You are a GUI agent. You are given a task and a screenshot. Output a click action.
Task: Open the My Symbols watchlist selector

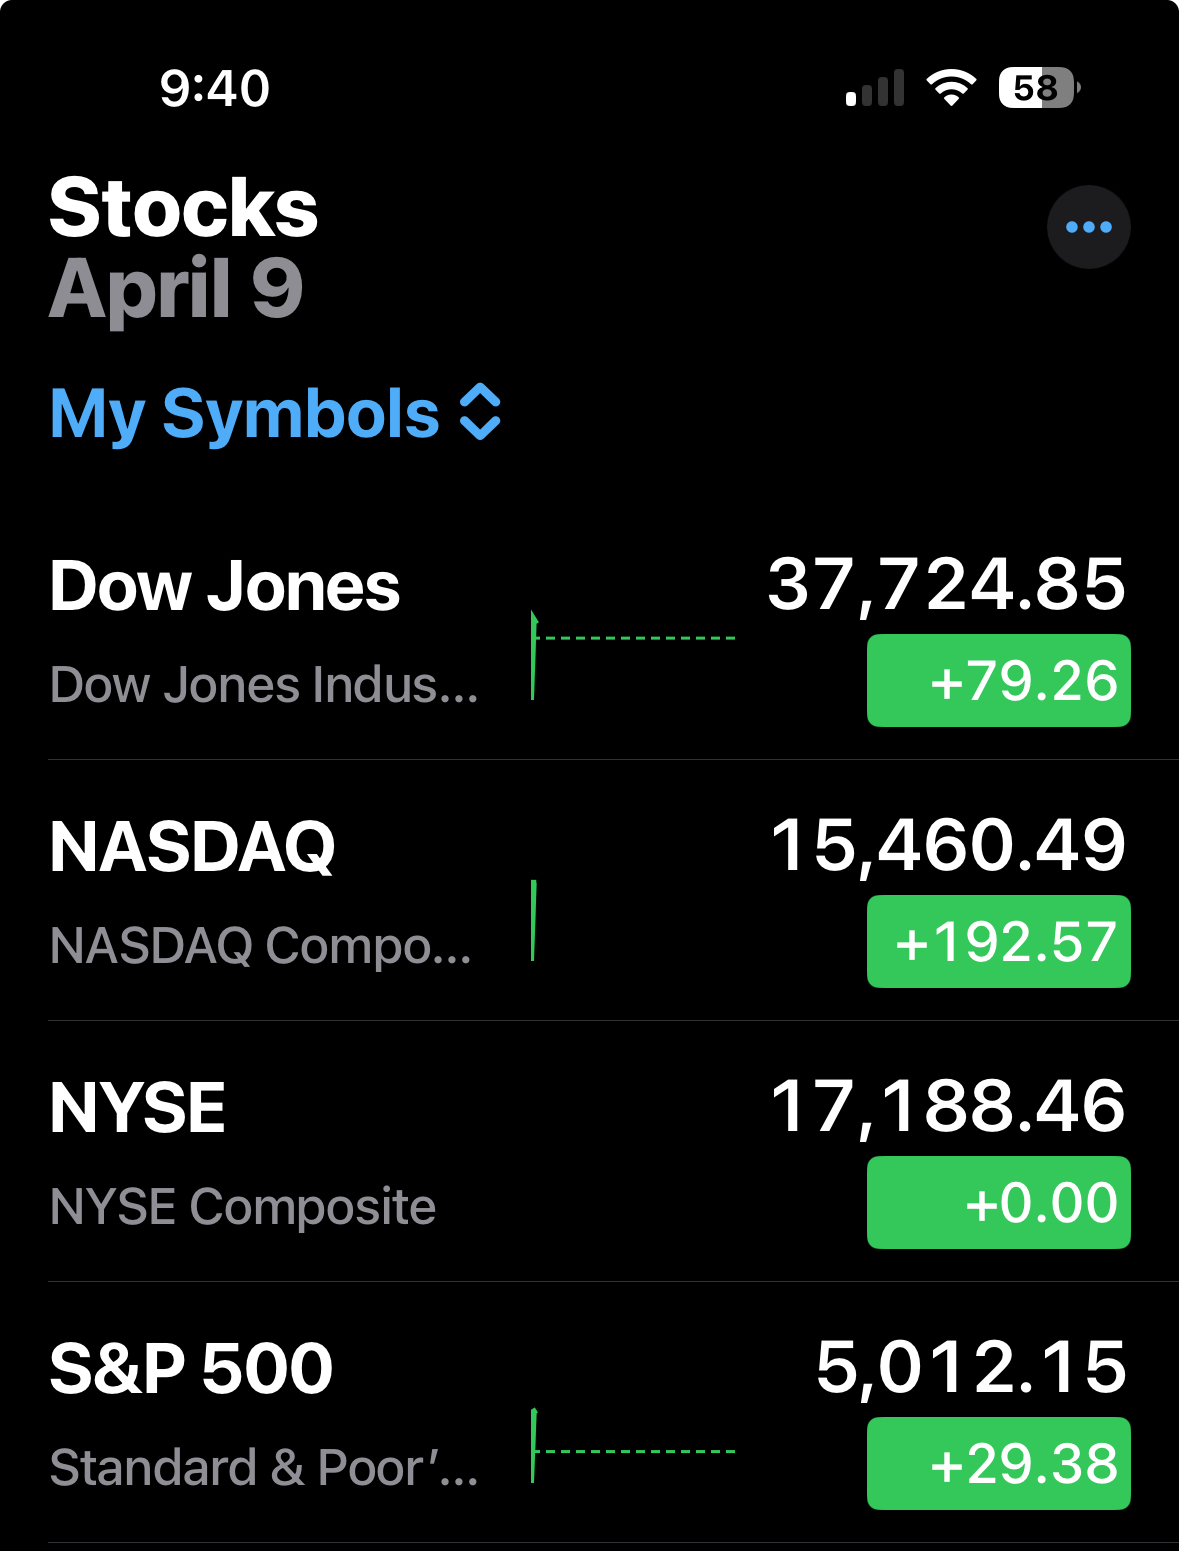point(245,414)
